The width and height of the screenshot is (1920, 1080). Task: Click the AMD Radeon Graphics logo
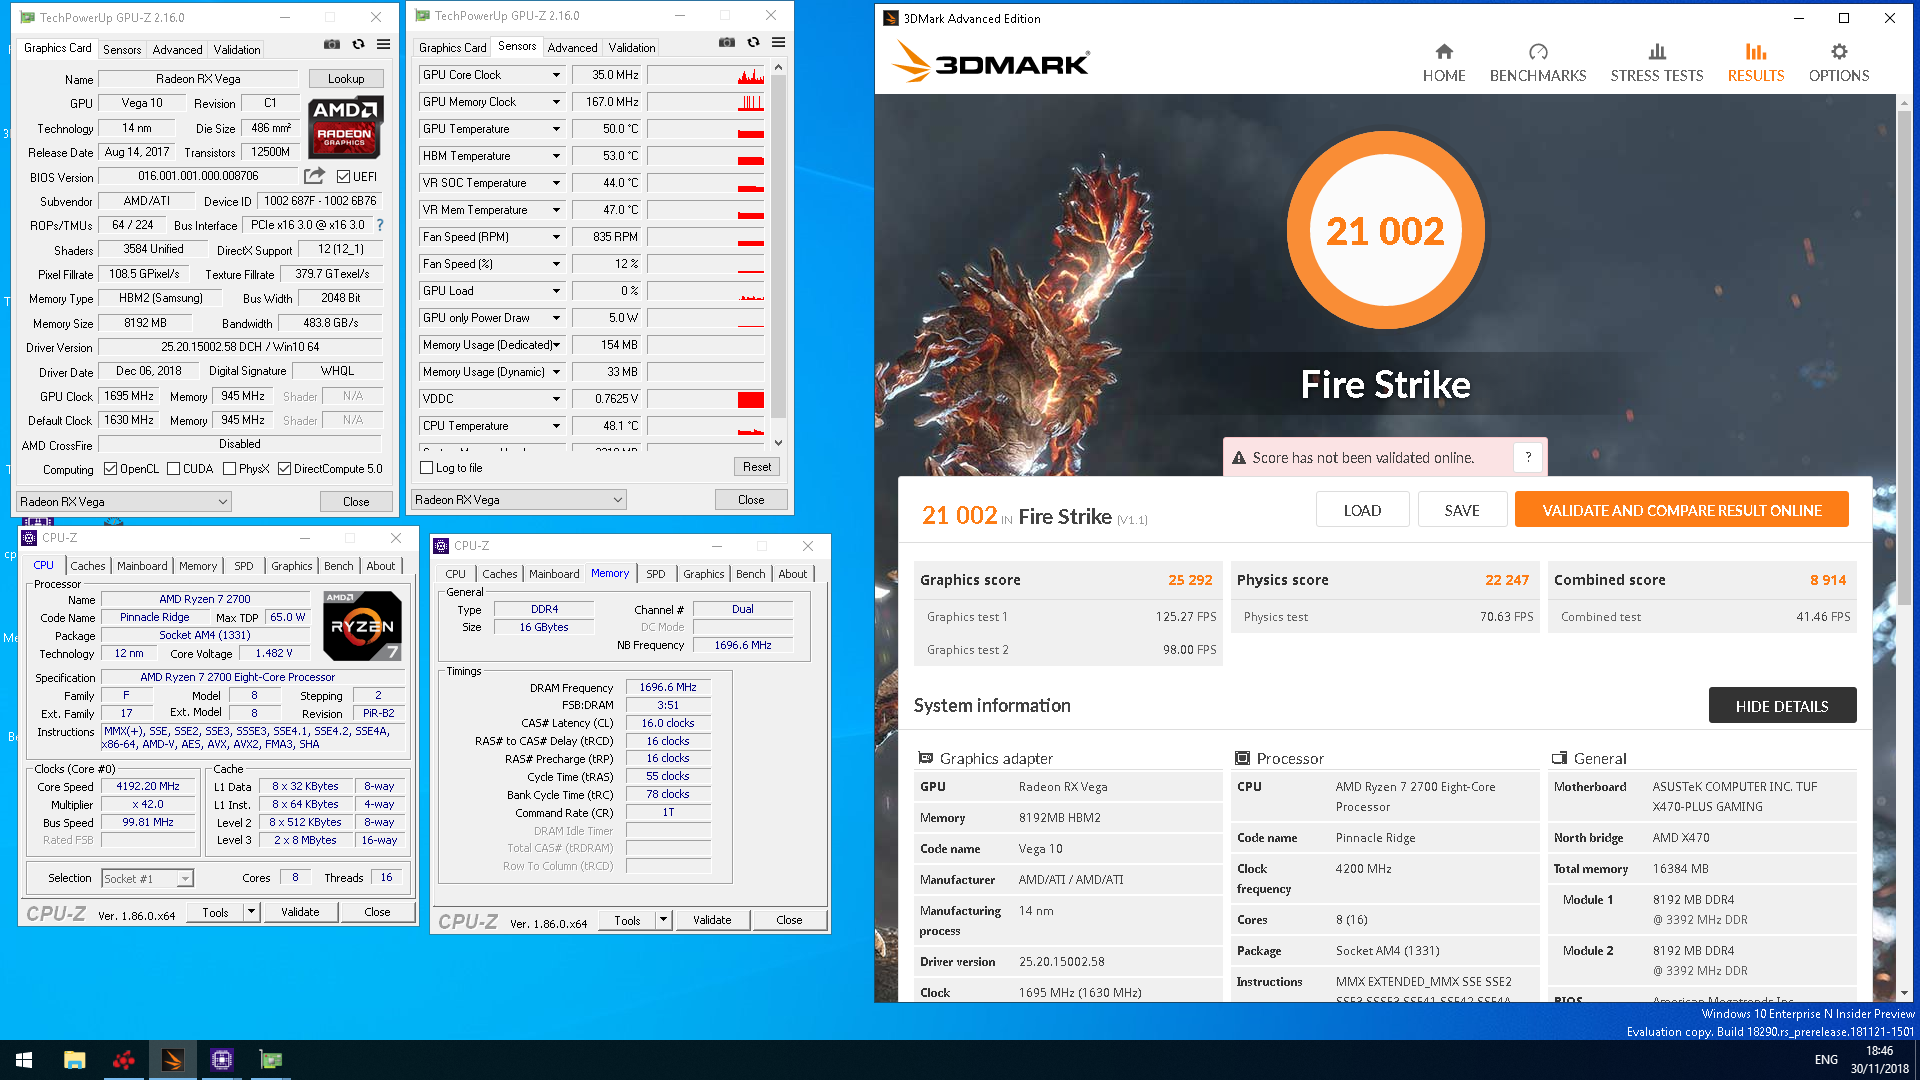(345, 127)
